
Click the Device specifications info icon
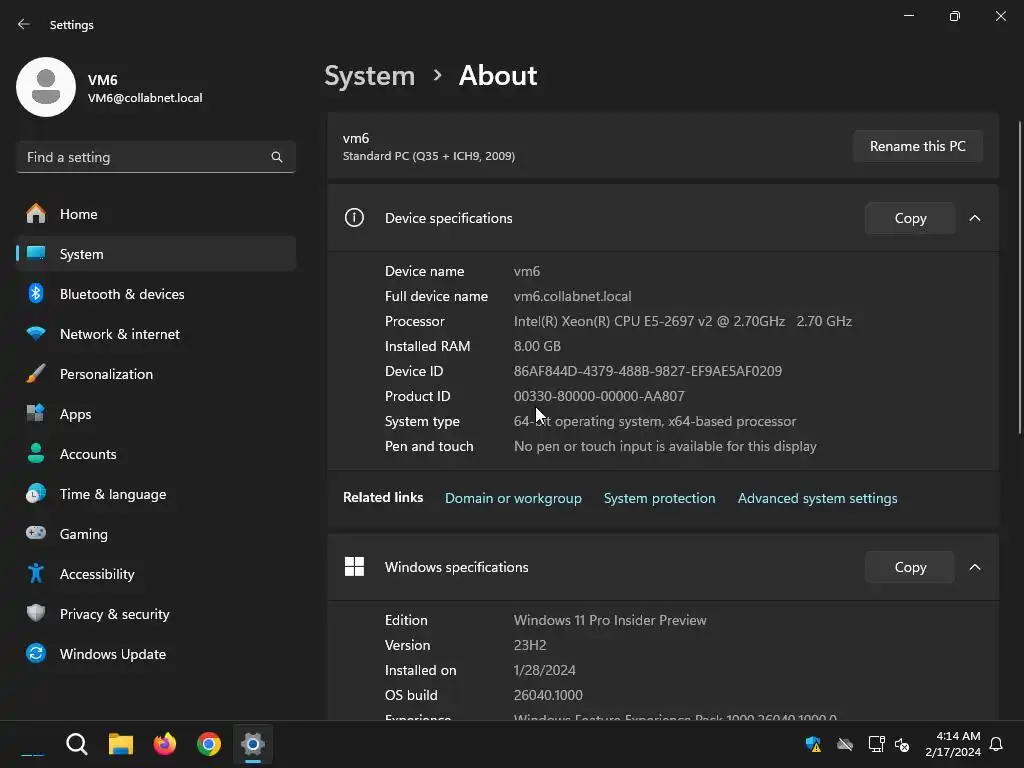354,217
